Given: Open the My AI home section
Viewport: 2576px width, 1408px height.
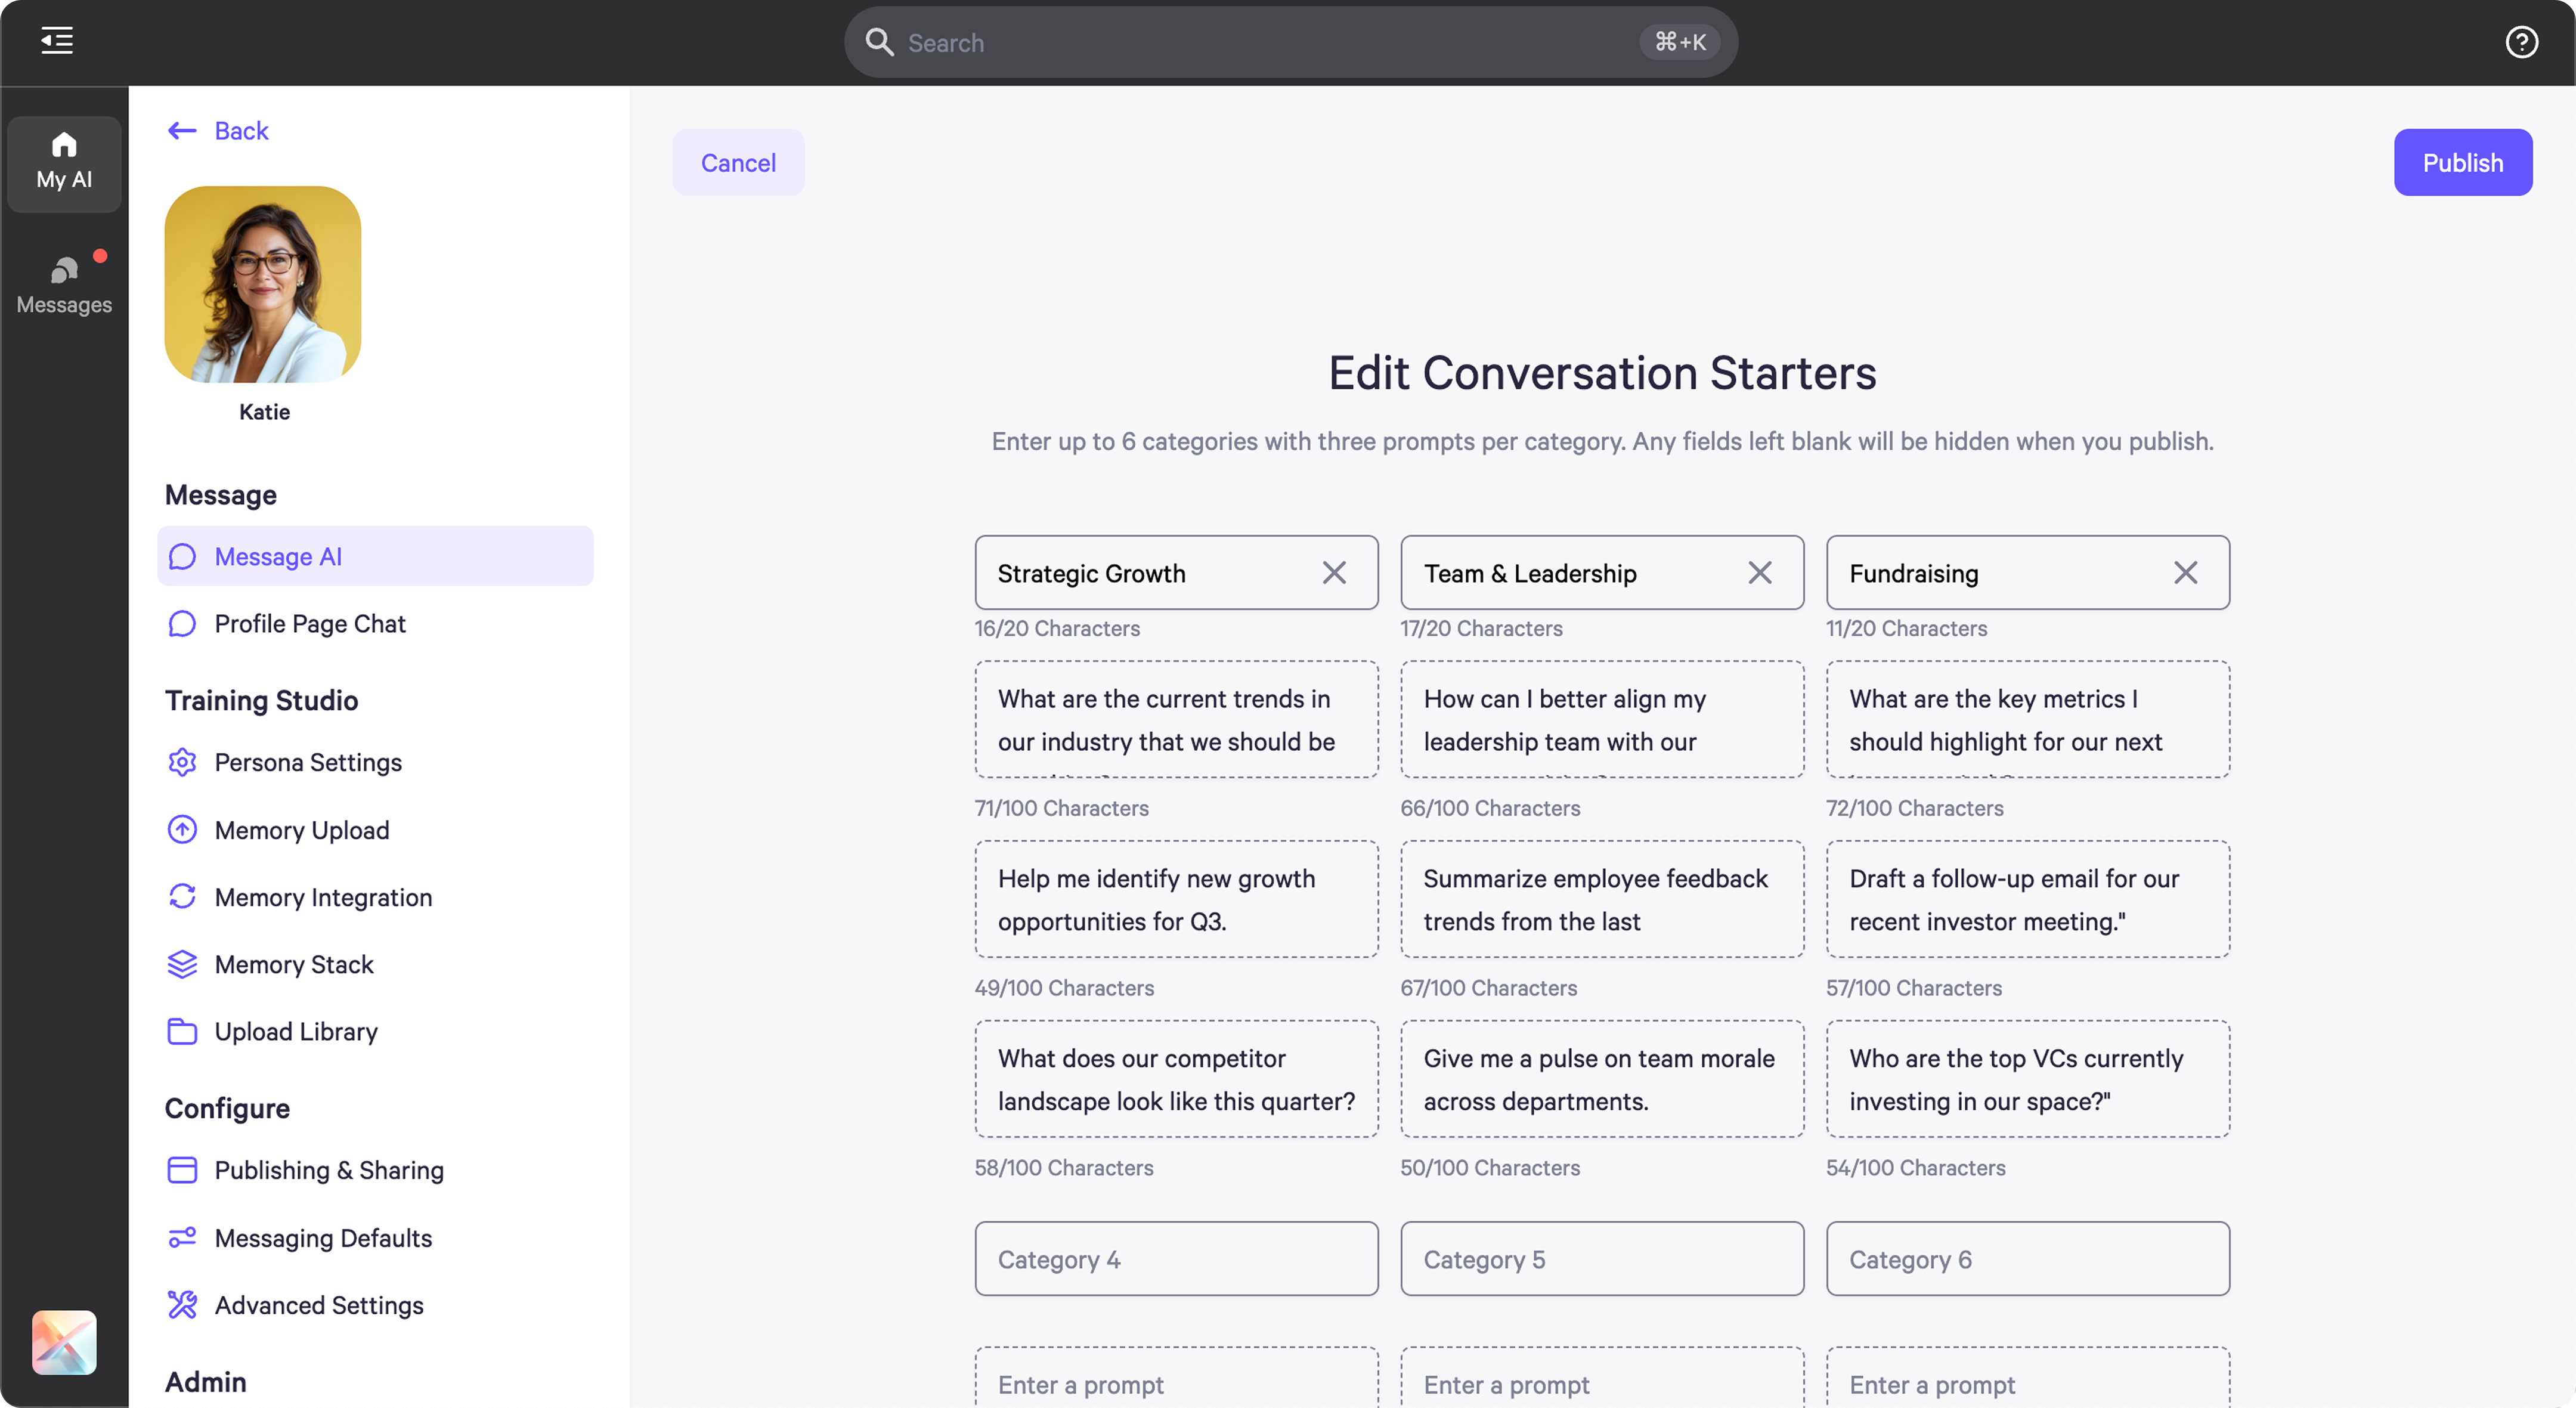Looking at the screenshot, I should tap(63, 162).
